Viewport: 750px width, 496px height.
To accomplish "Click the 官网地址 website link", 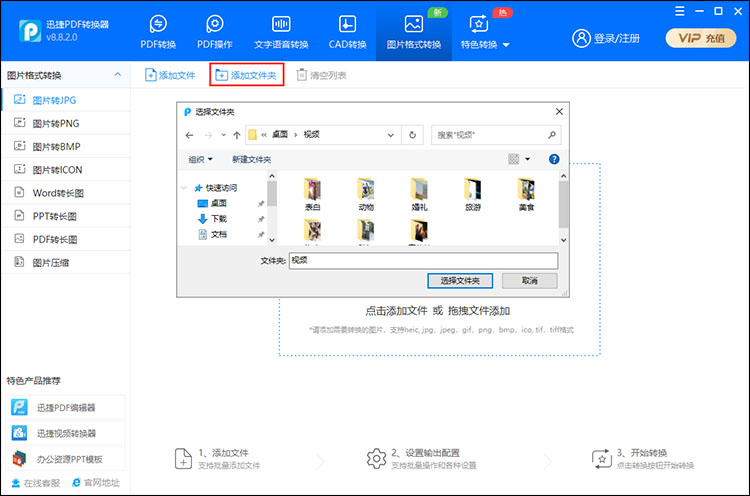I will [x=96, y=483].
